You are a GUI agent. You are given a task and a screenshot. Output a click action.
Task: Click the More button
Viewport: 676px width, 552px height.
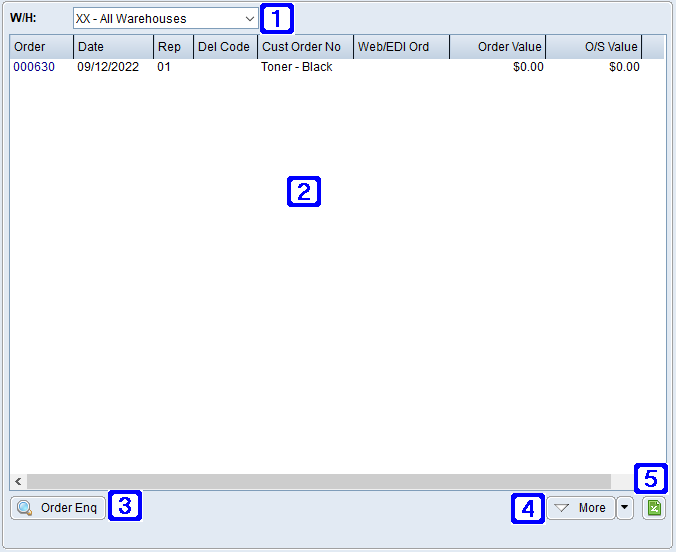pyautogui.click(x=581, y=508)
